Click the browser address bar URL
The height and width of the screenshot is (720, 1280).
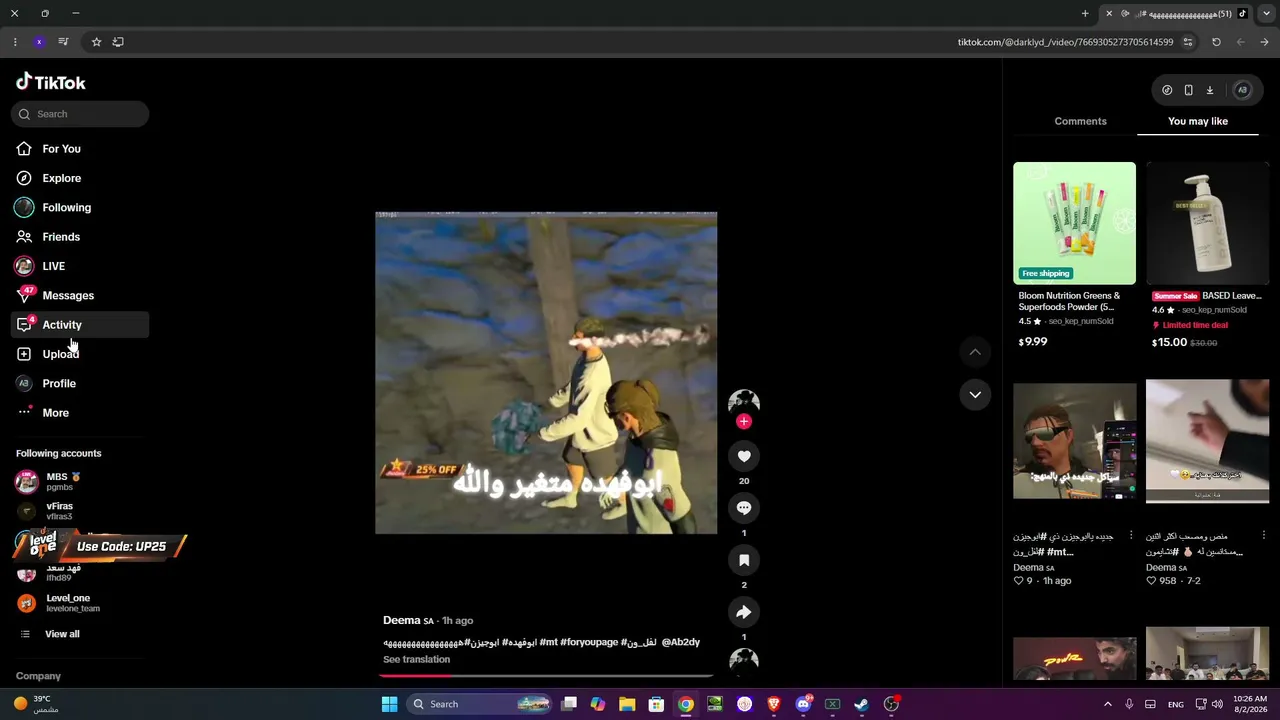[1065, 42]
